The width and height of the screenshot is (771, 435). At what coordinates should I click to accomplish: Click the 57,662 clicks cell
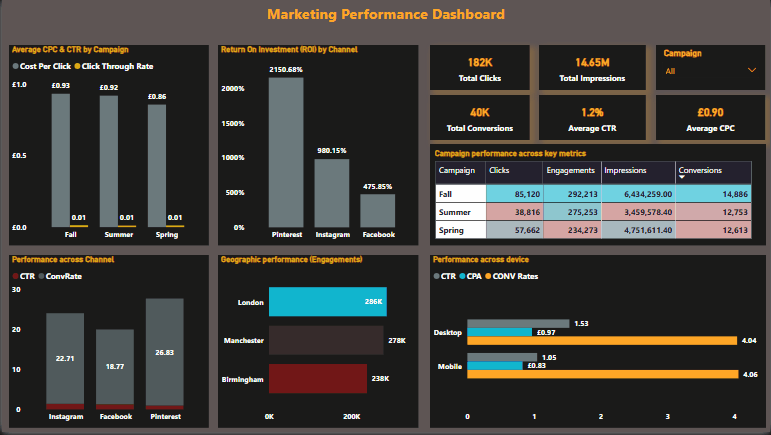[x=514, y=230]
